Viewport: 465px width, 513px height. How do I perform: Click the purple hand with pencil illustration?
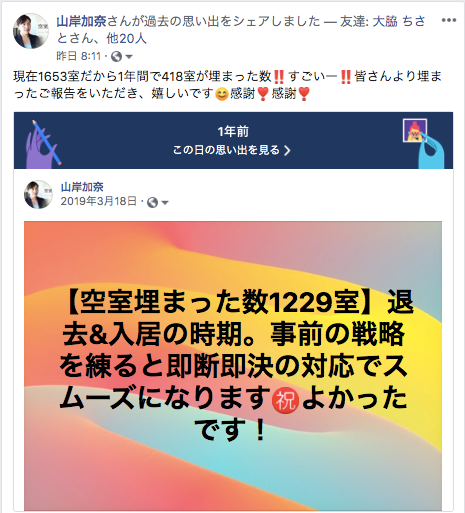tap(43, 144)
